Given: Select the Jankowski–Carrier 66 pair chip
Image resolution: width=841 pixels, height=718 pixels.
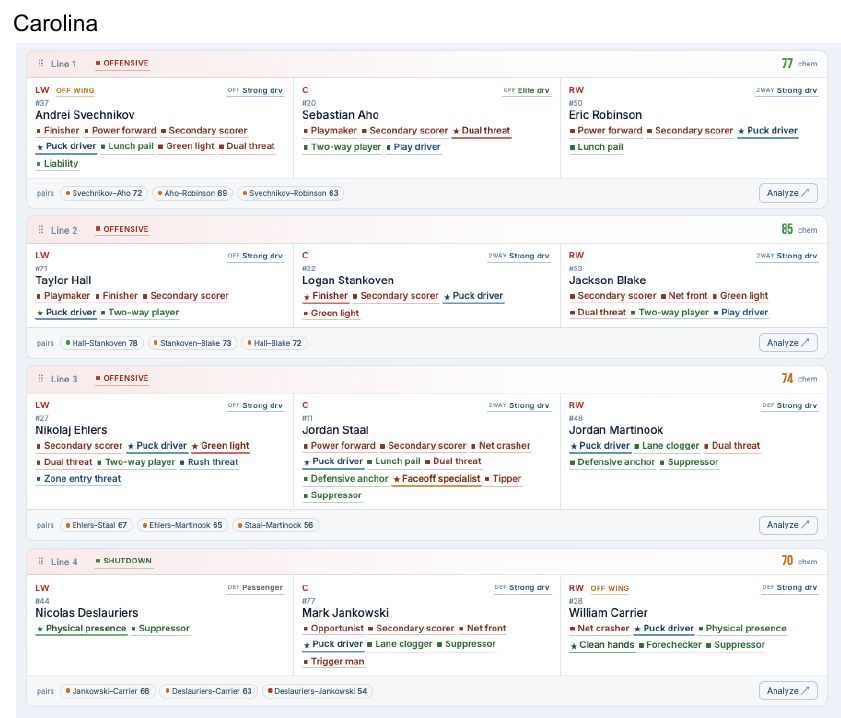Looking at the screenshot, I should (x=108, y=691).
